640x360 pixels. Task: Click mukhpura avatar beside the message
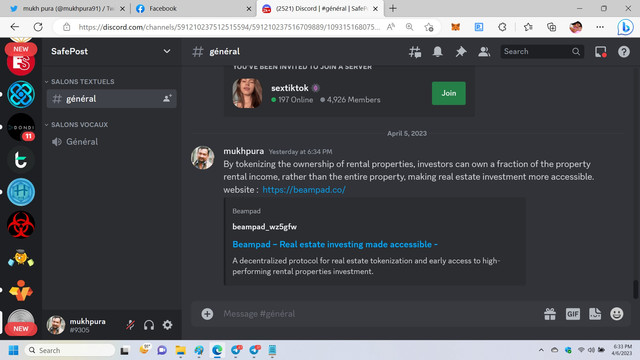(x=202, y=158)
